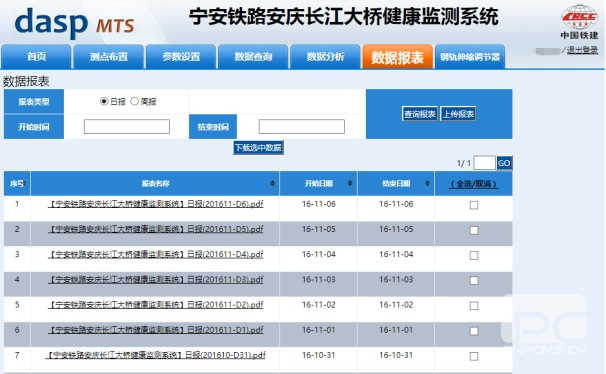Image resolution: width=606 pixels, height=374 pixels.
Task: Select the 周报 radio button
Action: pos(134,101)
